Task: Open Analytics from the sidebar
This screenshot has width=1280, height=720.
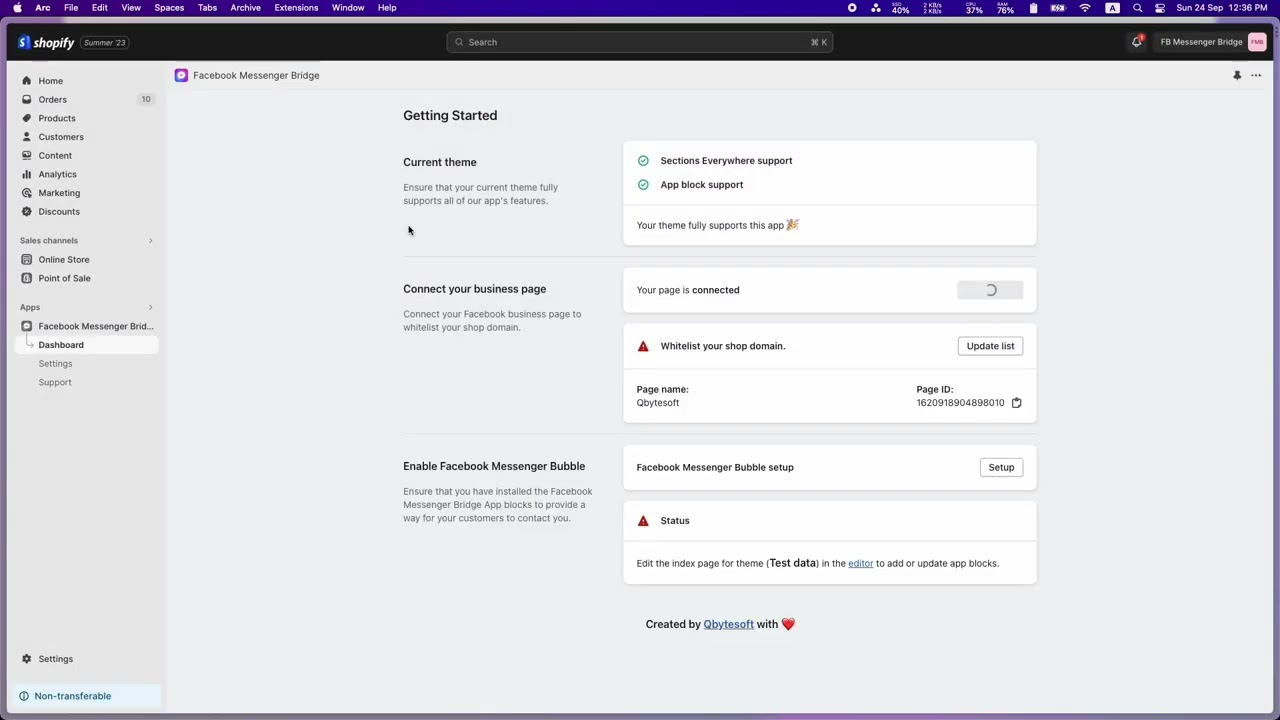Action: pos(57,174)
